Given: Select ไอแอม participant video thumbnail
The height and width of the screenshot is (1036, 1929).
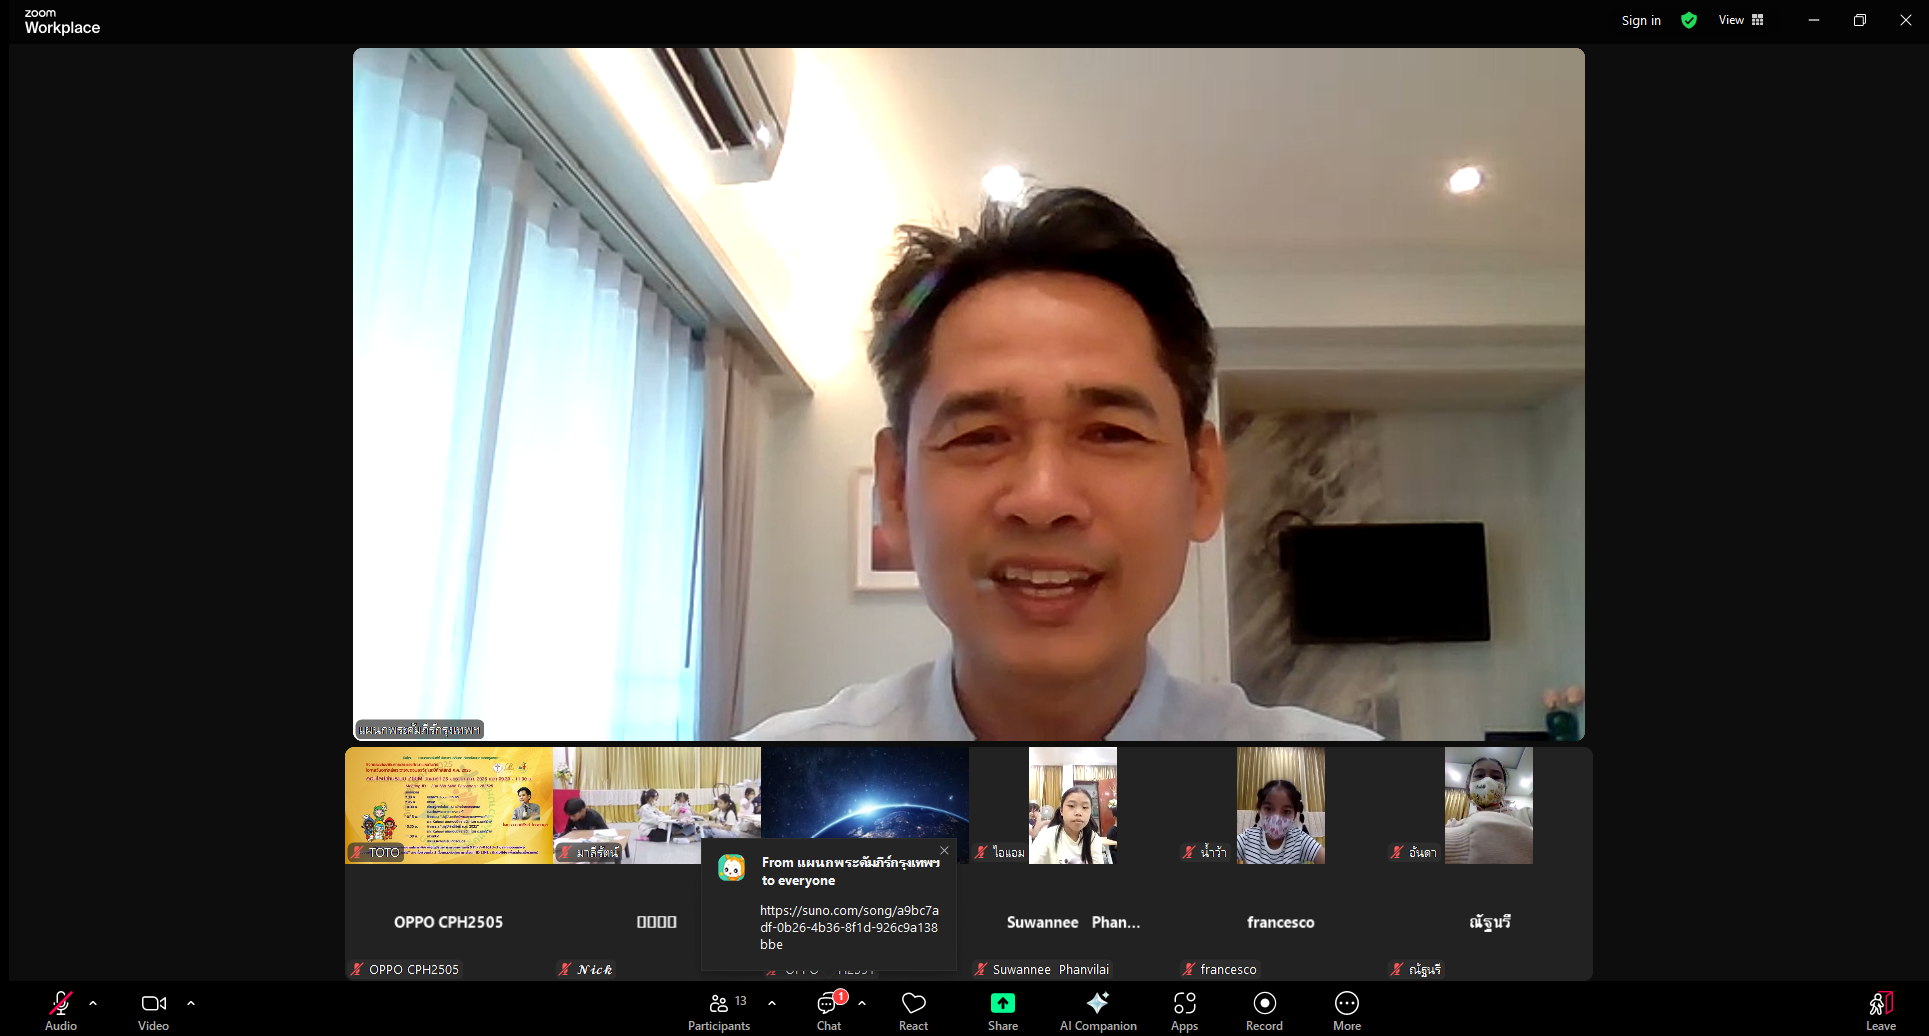Looking at the screenshot, I should coord(1073,806).
